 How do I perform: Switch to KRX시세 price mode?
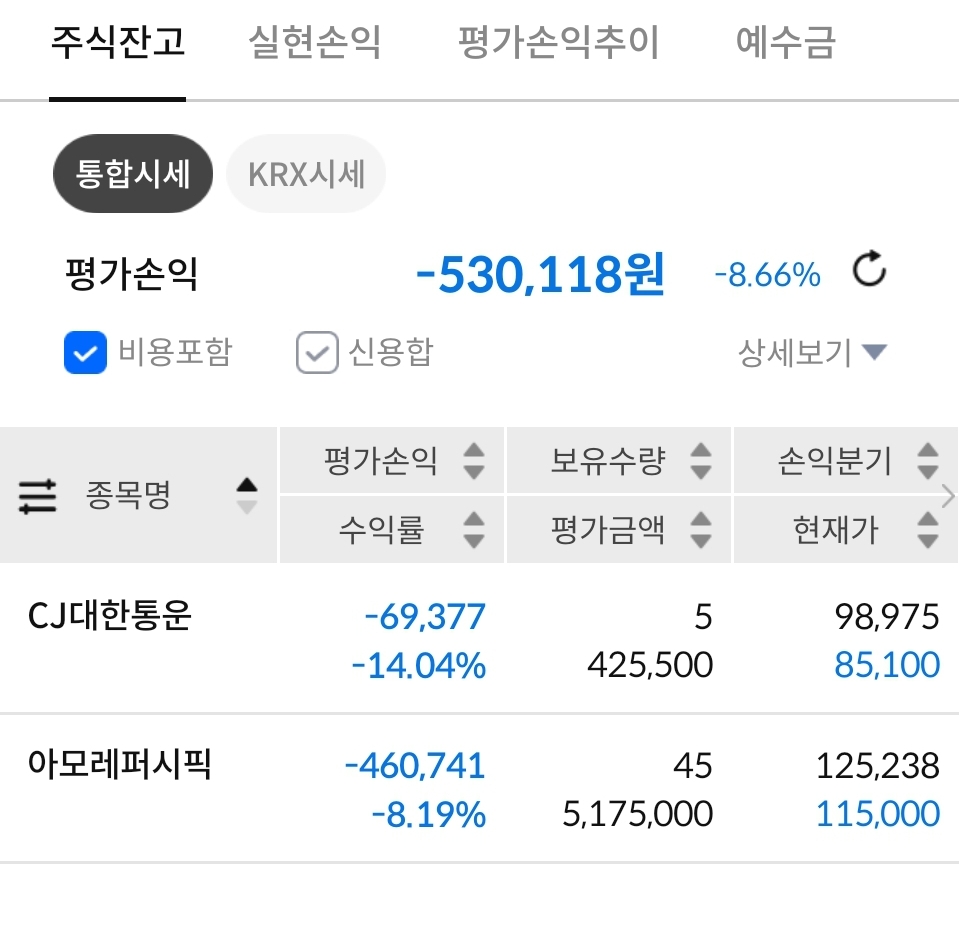tap(306, 174)
